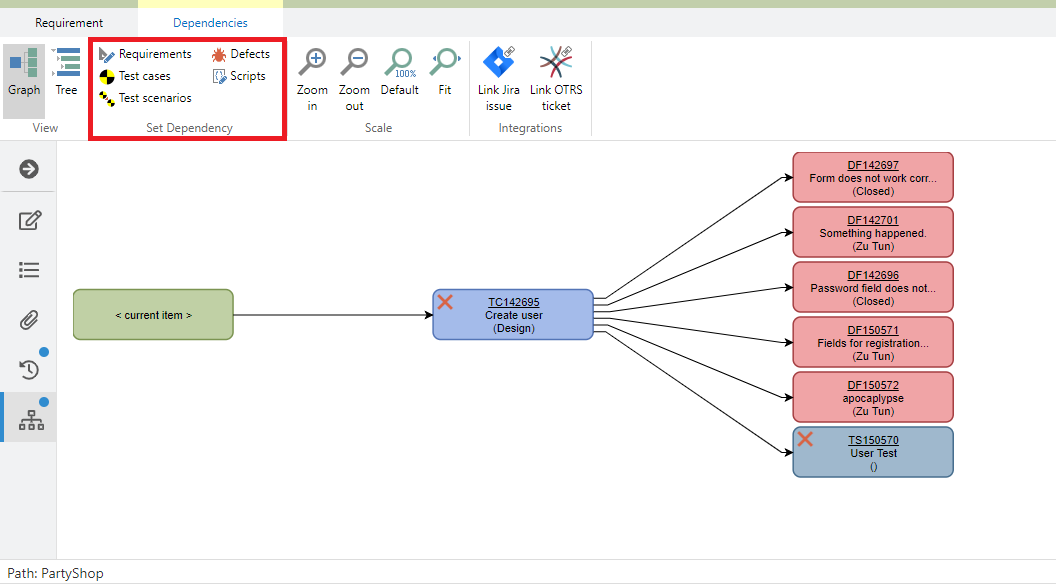Open the edit pencil sidebar icon
1056x584 pixels.
[x=29, y=220]
